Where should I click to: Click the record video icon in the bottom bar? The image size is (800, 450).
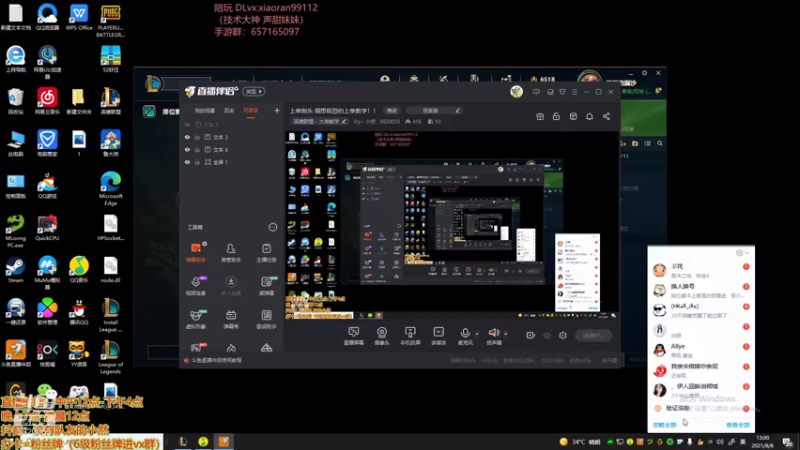click(x=531, y=335)
